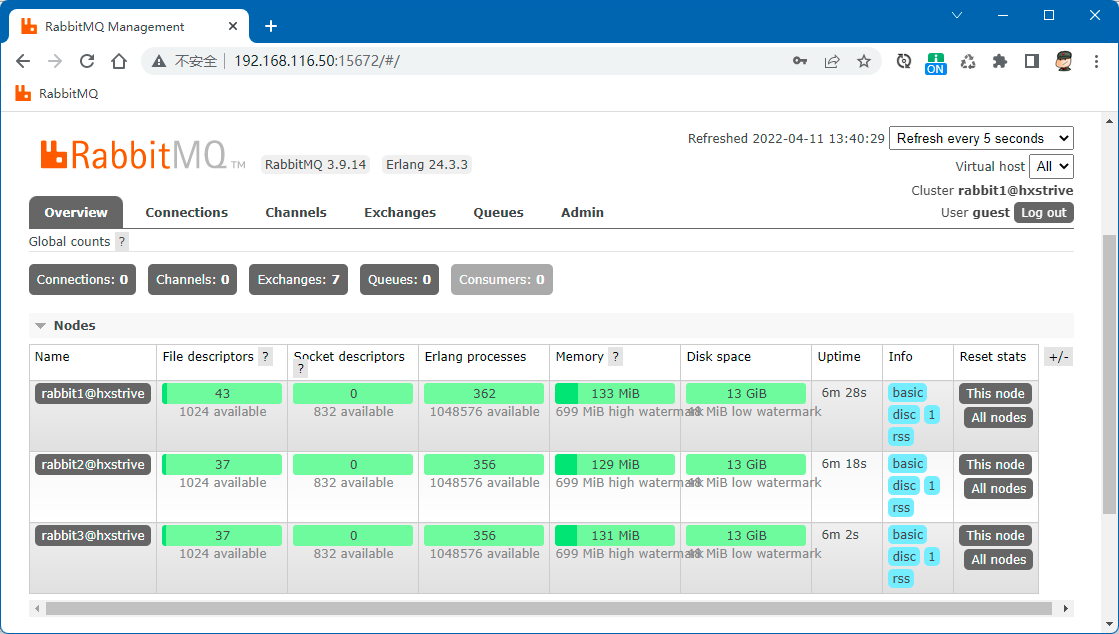Switch to the Exchanges tab
This screenshot has height=634, width=1119.
(400, 212)
